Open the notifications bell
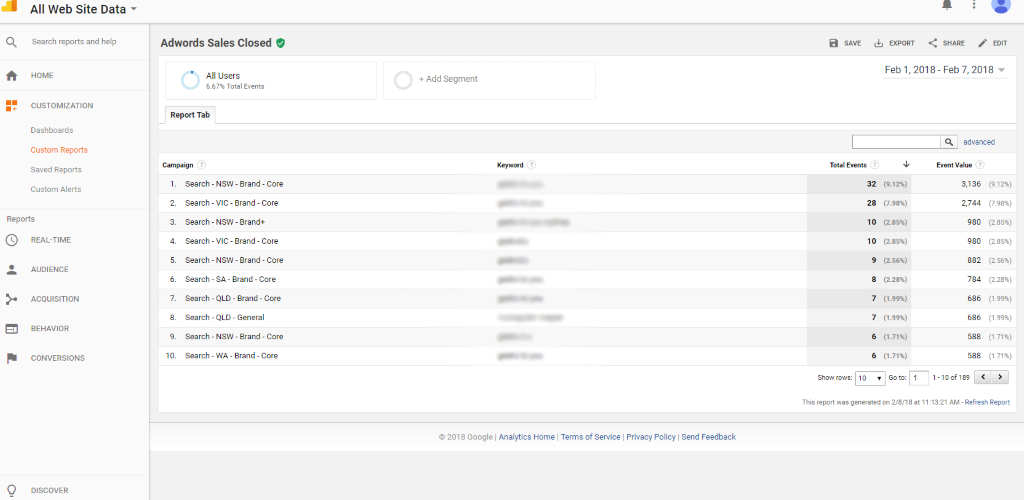Image resolution: width=1024 pixels, height=500 pixels. [947, 5]
